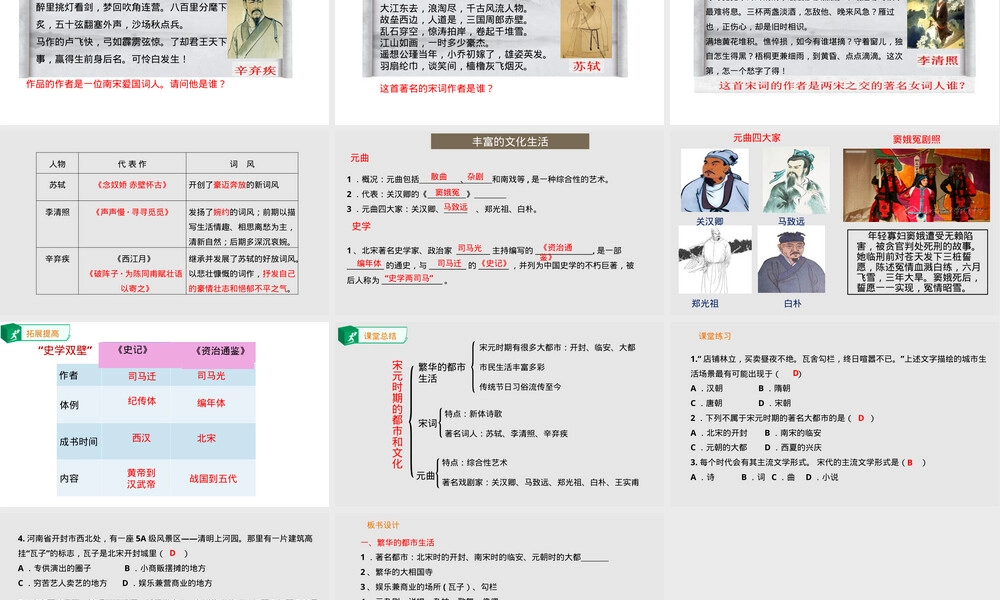This screenshot has height=600, width=1000.
Task: Click answer option A．北宋的开封
Action: click(x=719, y=432)
